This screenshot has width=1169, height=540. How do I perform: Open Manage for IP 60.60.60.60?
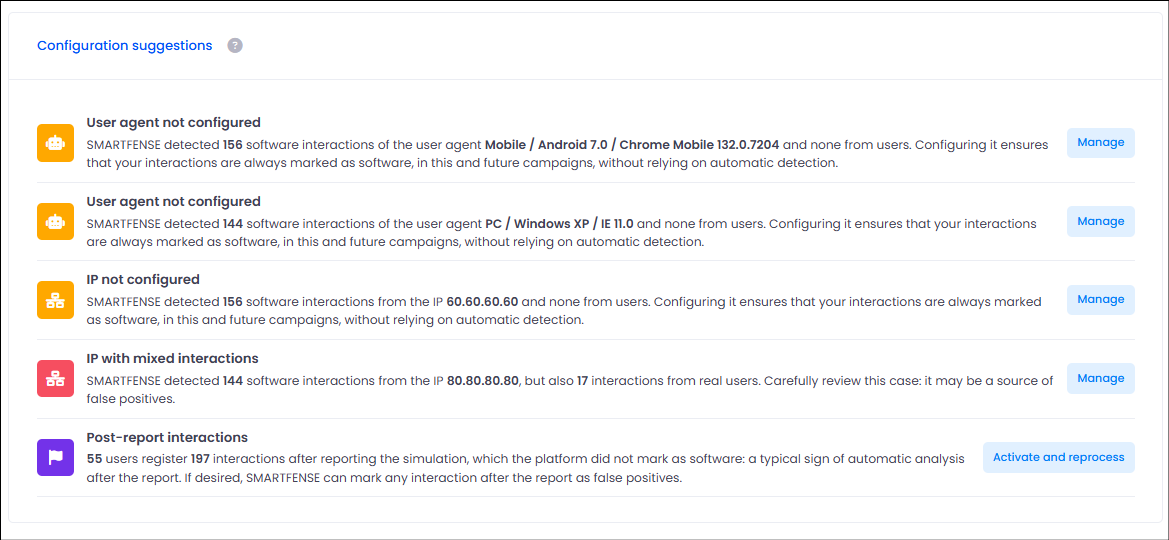point(1100,300)
